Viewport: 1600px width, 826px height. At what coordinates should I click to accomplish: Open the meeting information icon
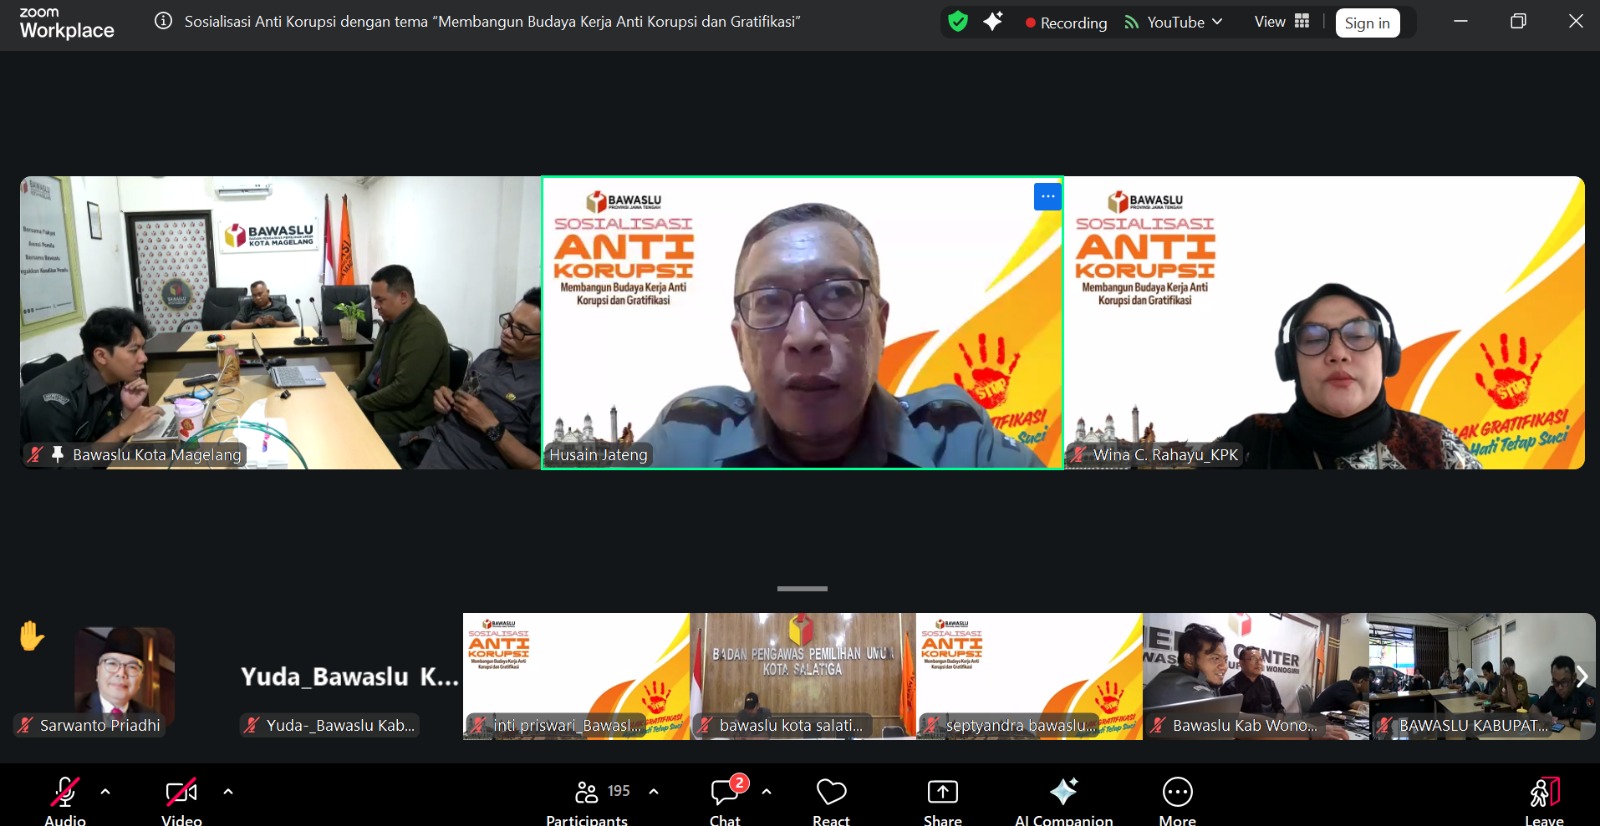pyautogui.click(x=163, y=21)
